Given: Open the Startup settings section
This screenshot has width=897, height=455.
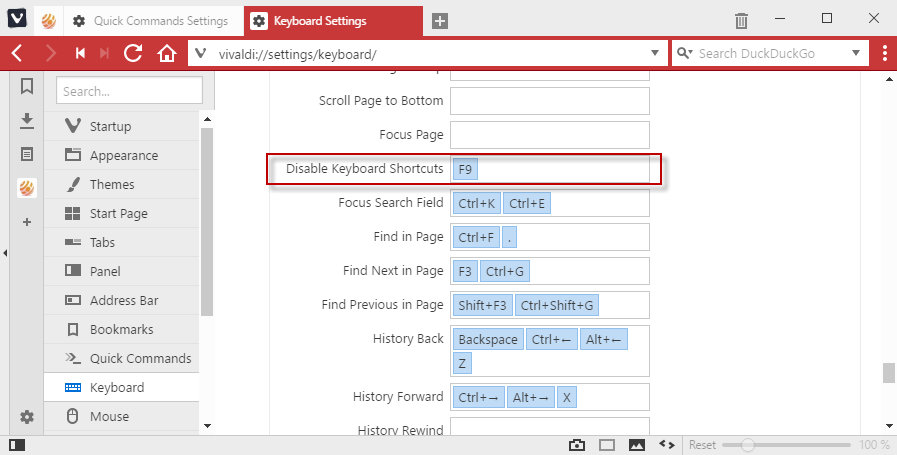Looking at the screenshot, I should [121, 126].
